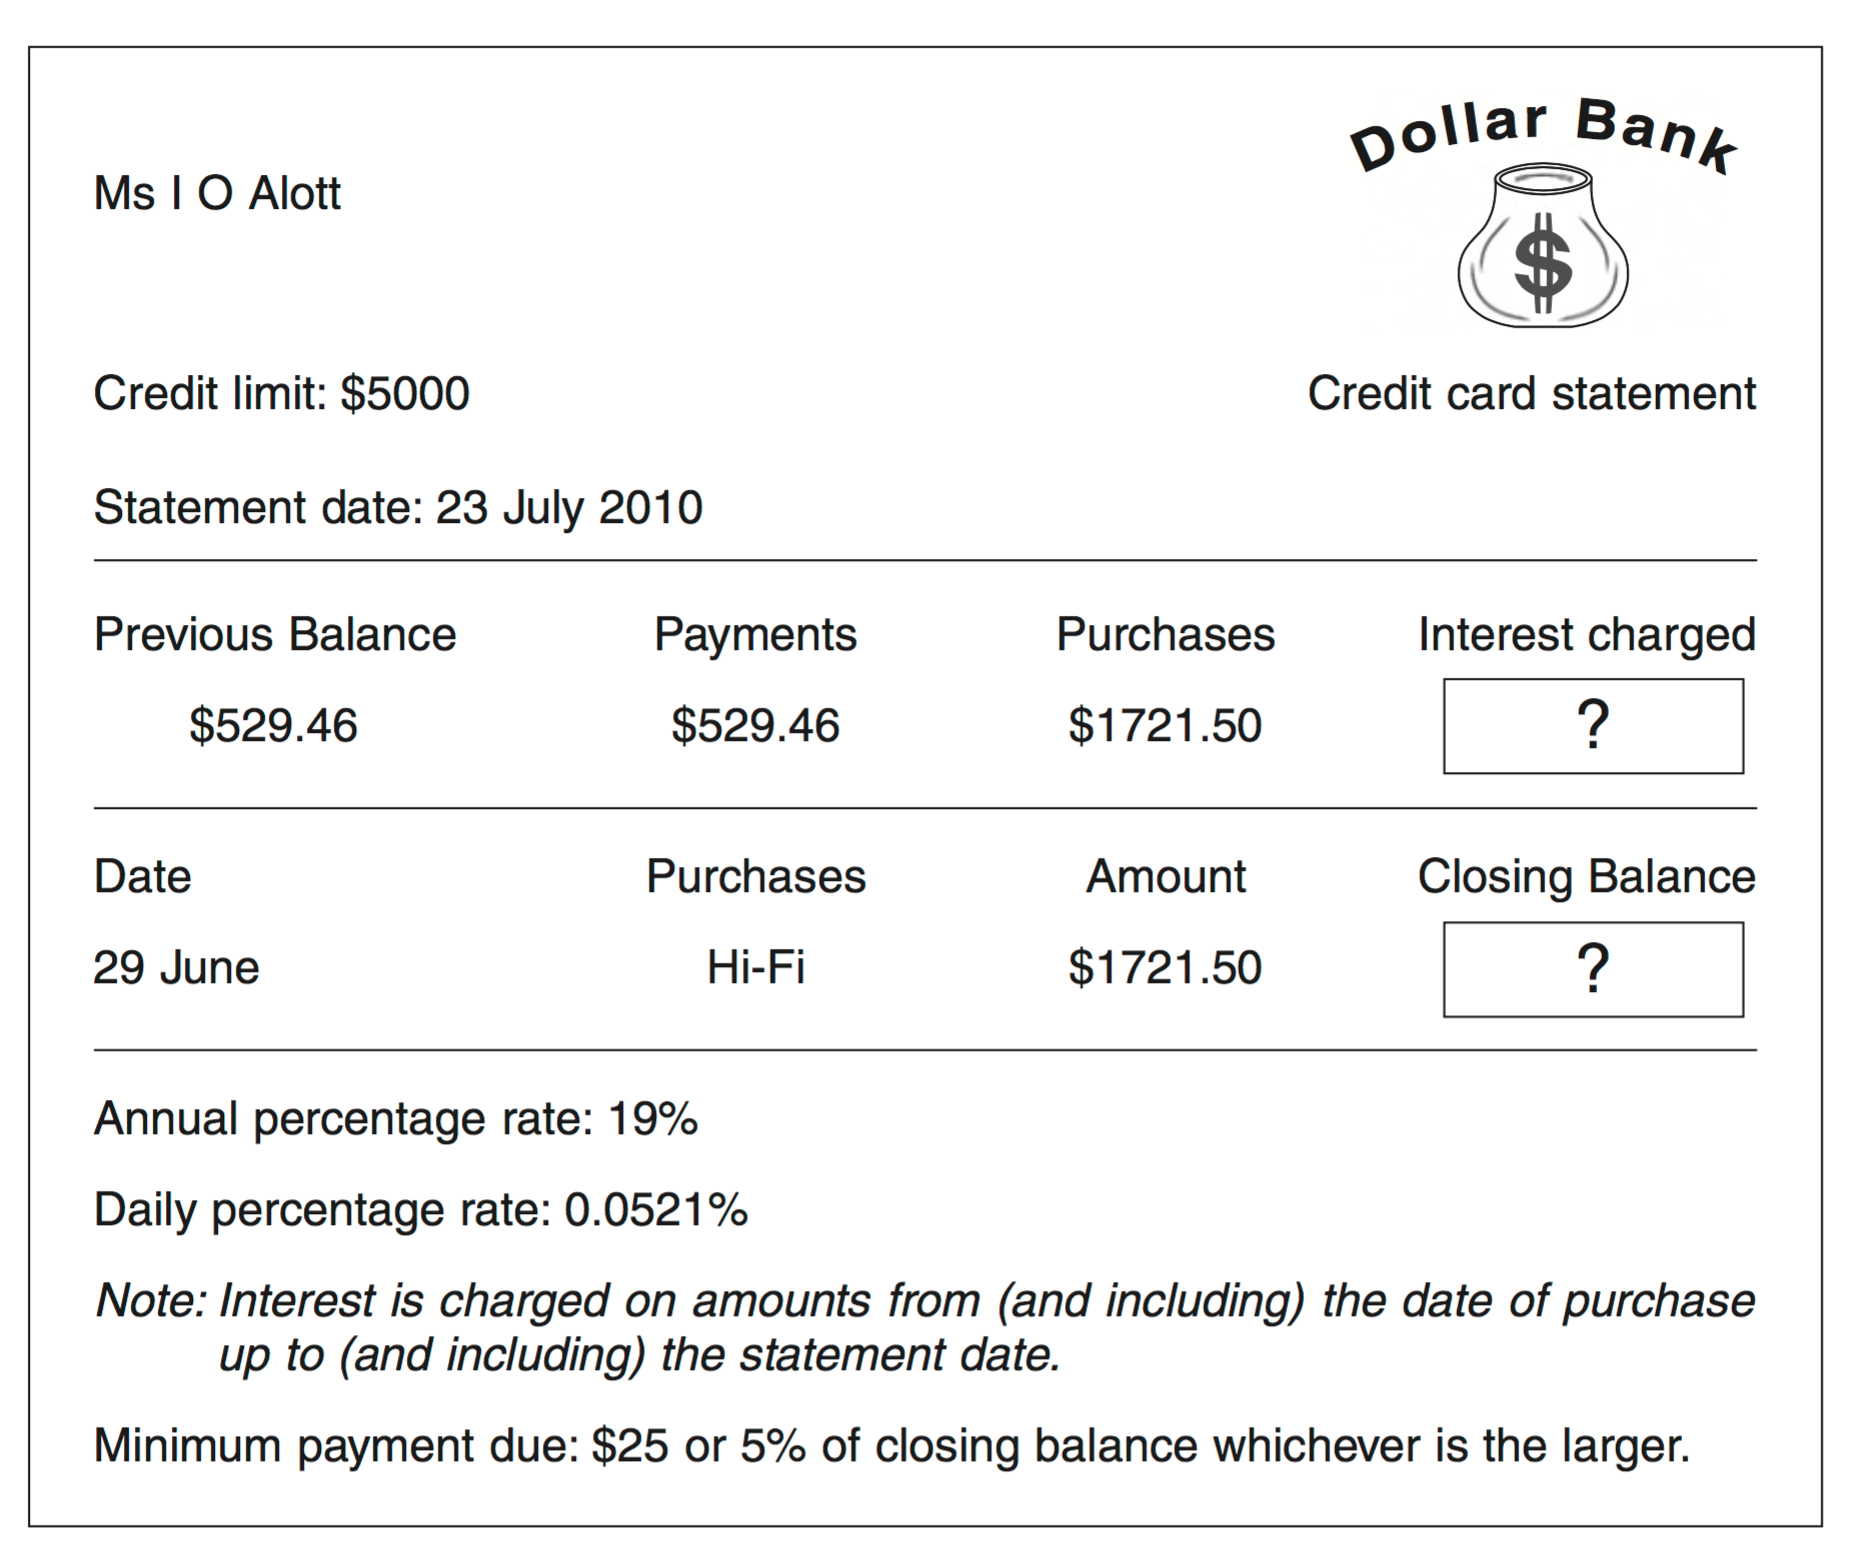Screen dimensions: 1858x1560
Task: Click the Previous Balance column header
Action: click(275, 634)
